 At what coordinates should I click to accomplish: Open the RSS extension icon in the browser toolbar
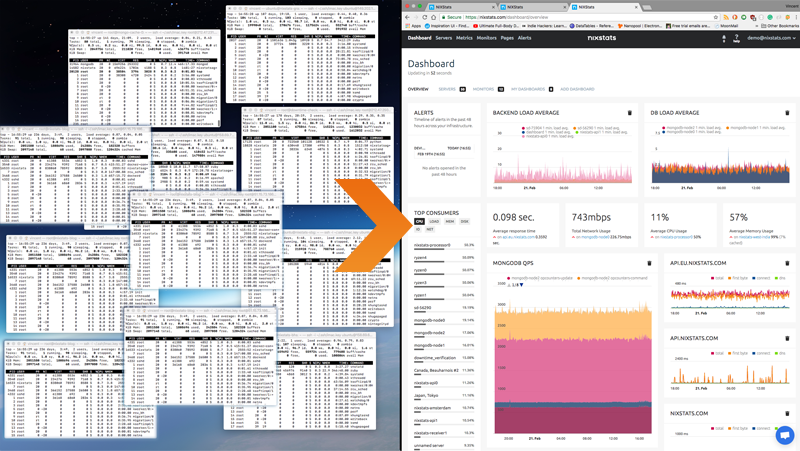[x=726, y=17]
